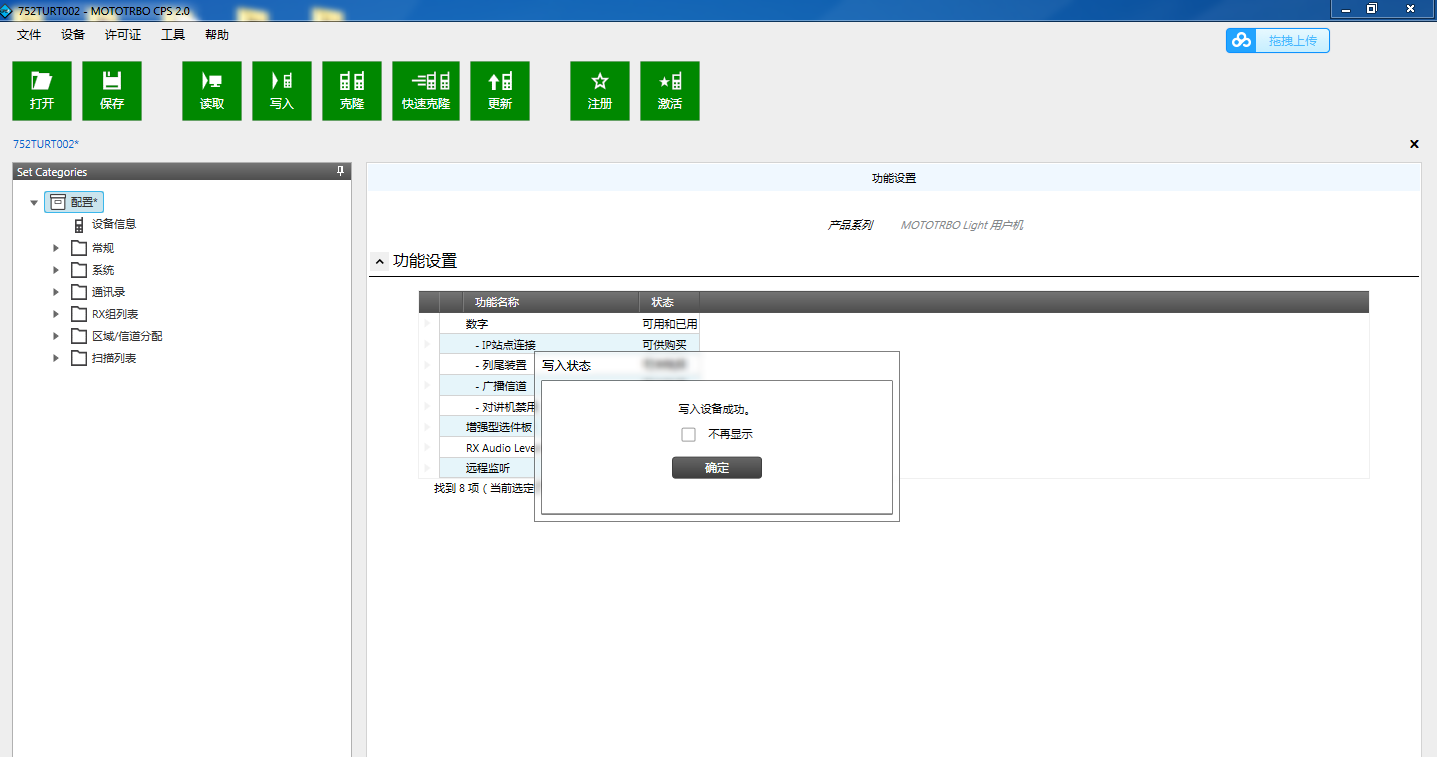Click the 激活 (Activate) toolbar icon
The image size is (1437, 757).
point(670,82)
